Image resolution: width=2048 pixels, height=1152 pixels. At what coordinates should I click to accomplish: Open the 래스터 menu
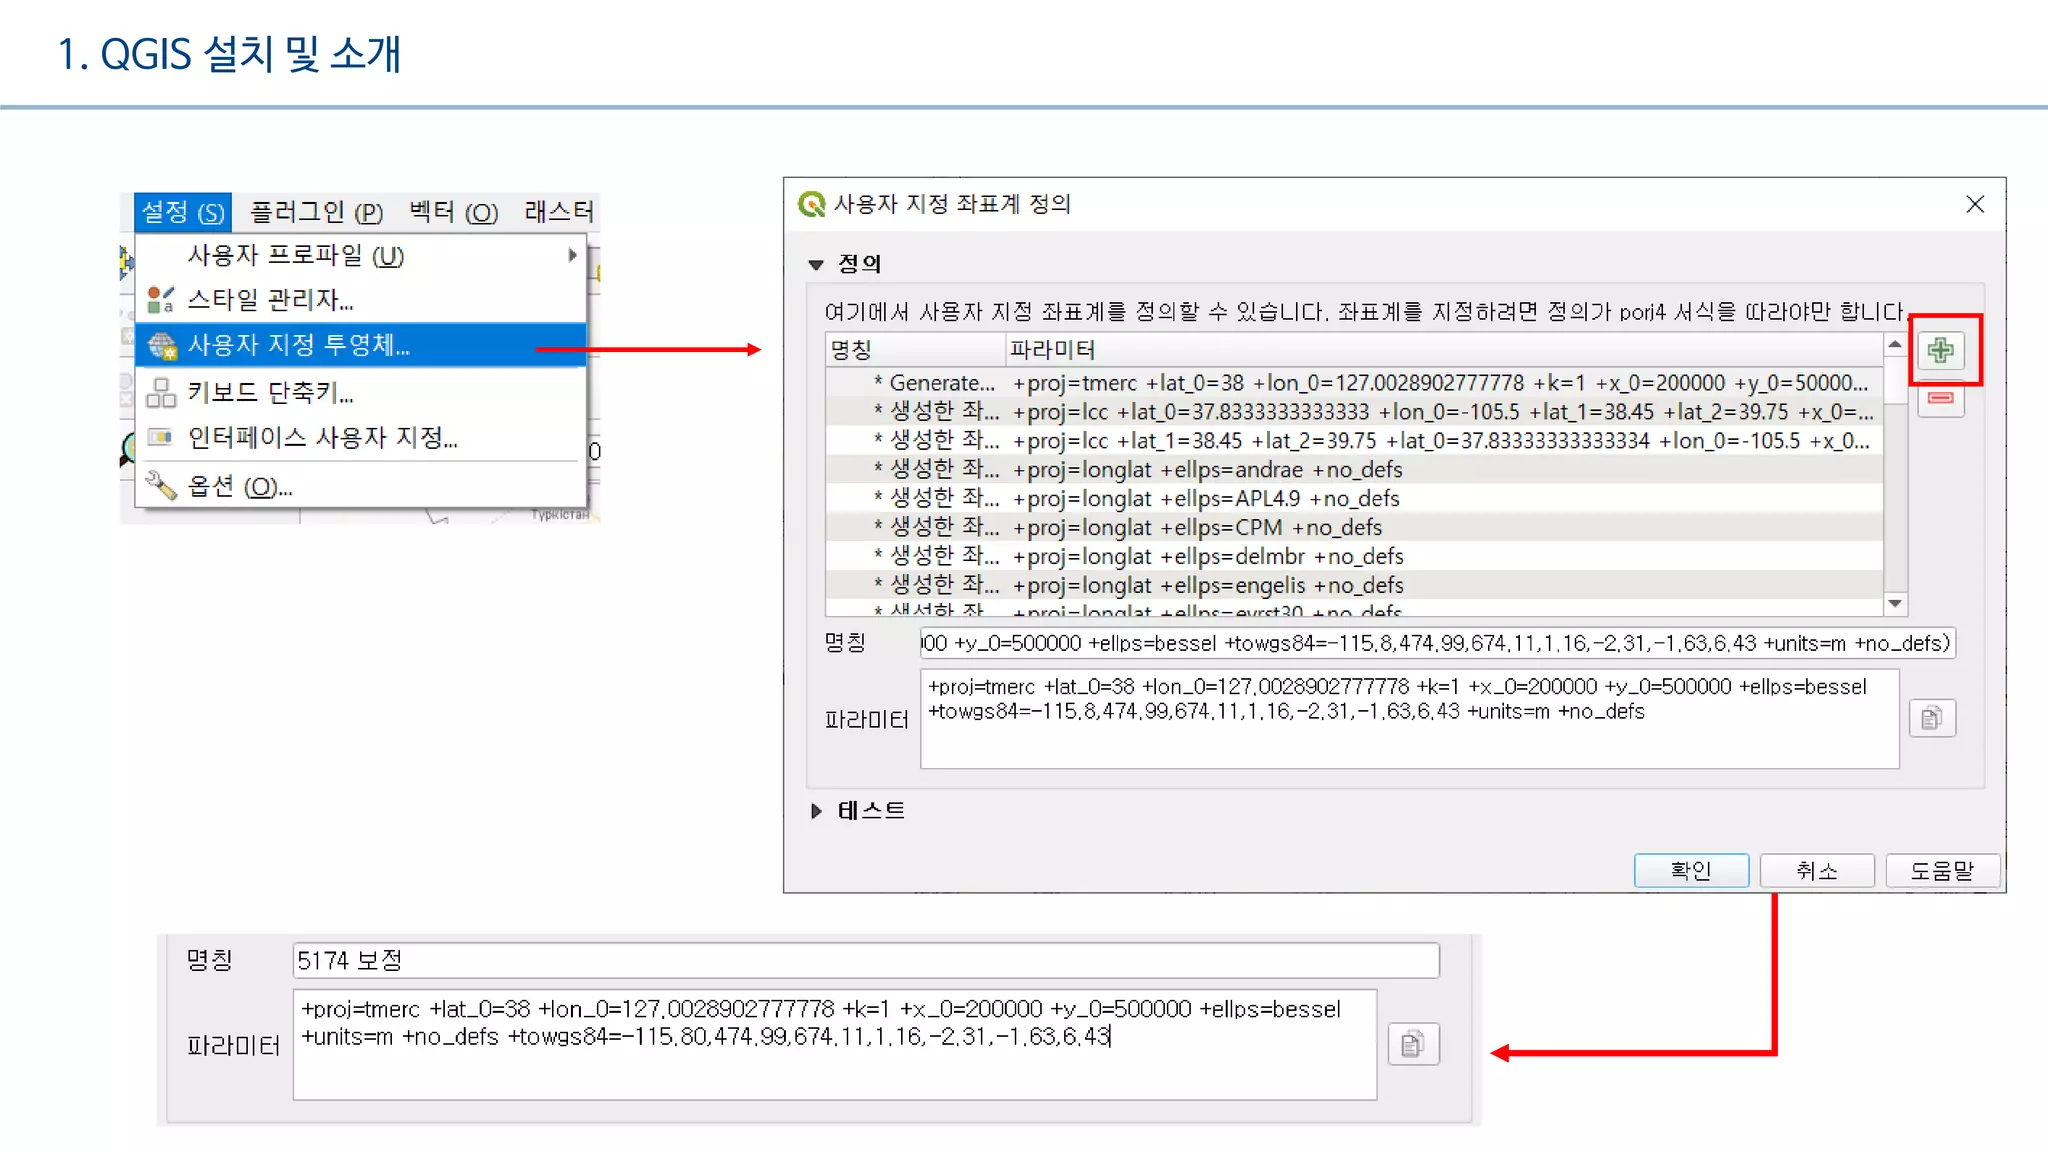(x=559, y=212)
